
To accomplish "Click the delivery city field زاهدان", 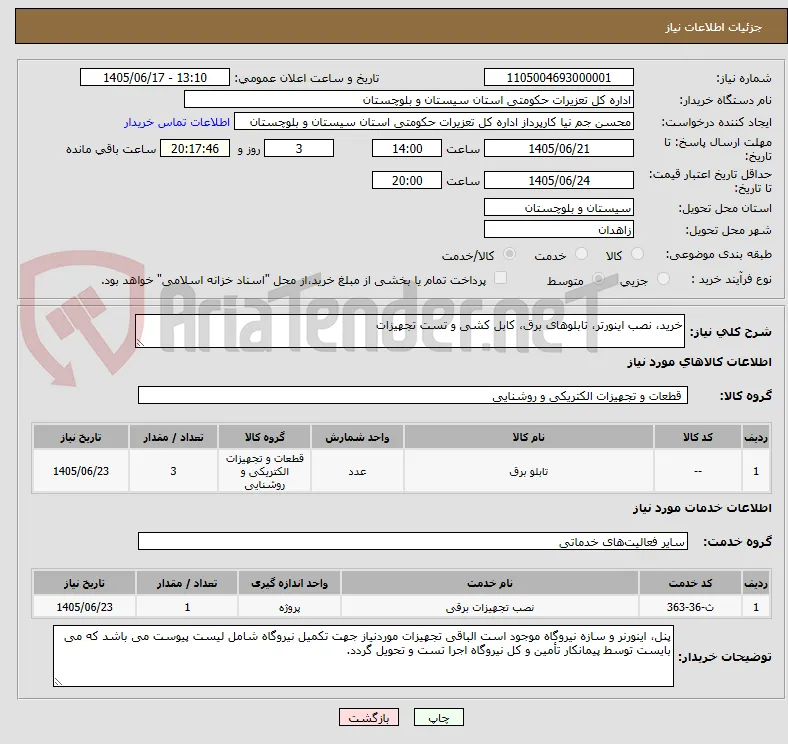I will (x=559, y=229).
